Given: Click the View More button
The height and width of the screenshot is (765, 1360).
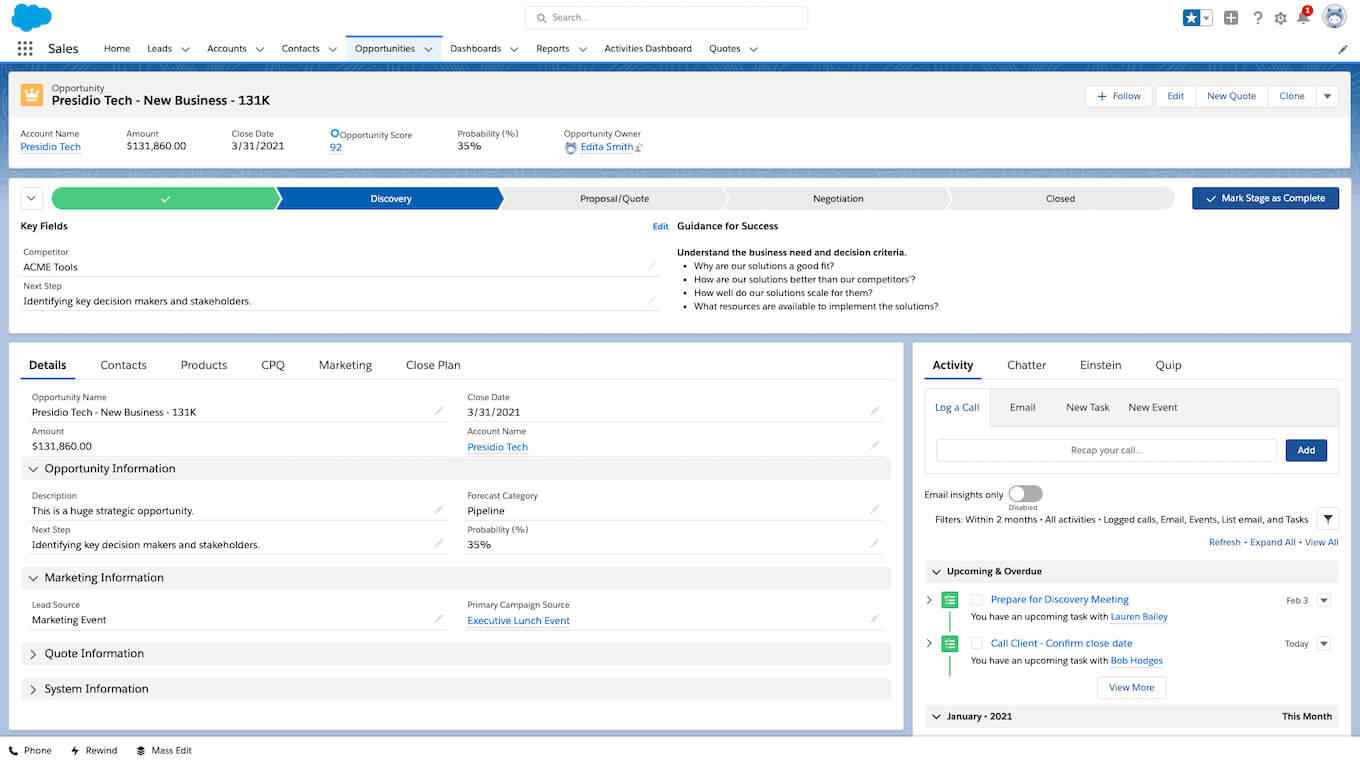Looking at the screenshot, I should pyautogui.click(x=1131, y=688).
